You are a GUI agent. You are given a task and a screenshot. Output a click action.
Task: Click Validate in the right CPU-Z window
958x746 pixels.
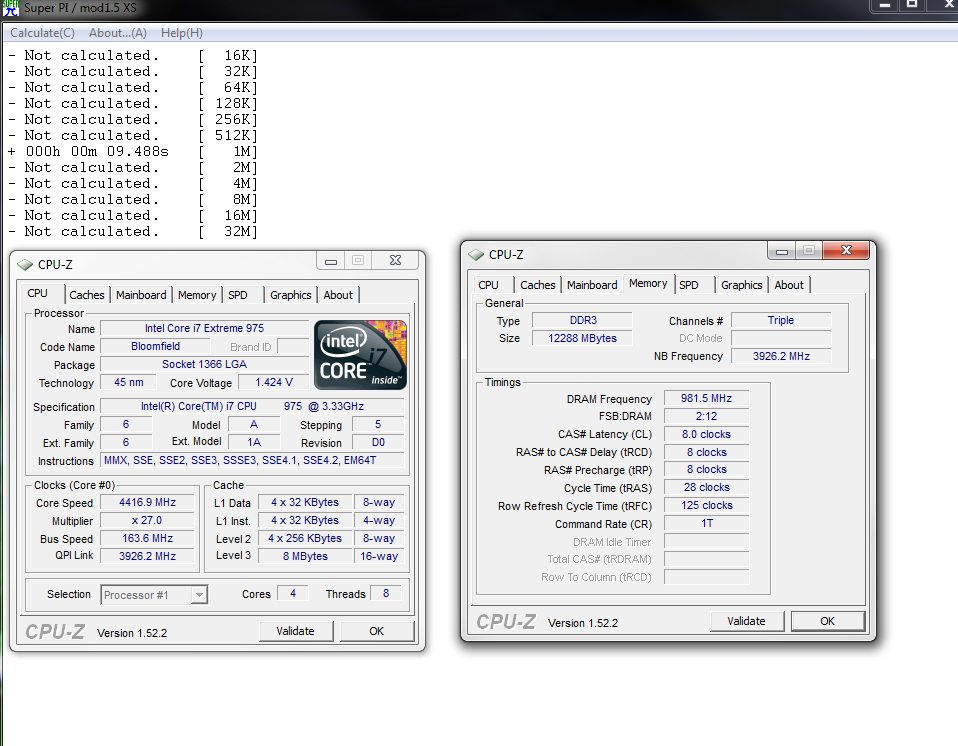click(x=747, y=621)
